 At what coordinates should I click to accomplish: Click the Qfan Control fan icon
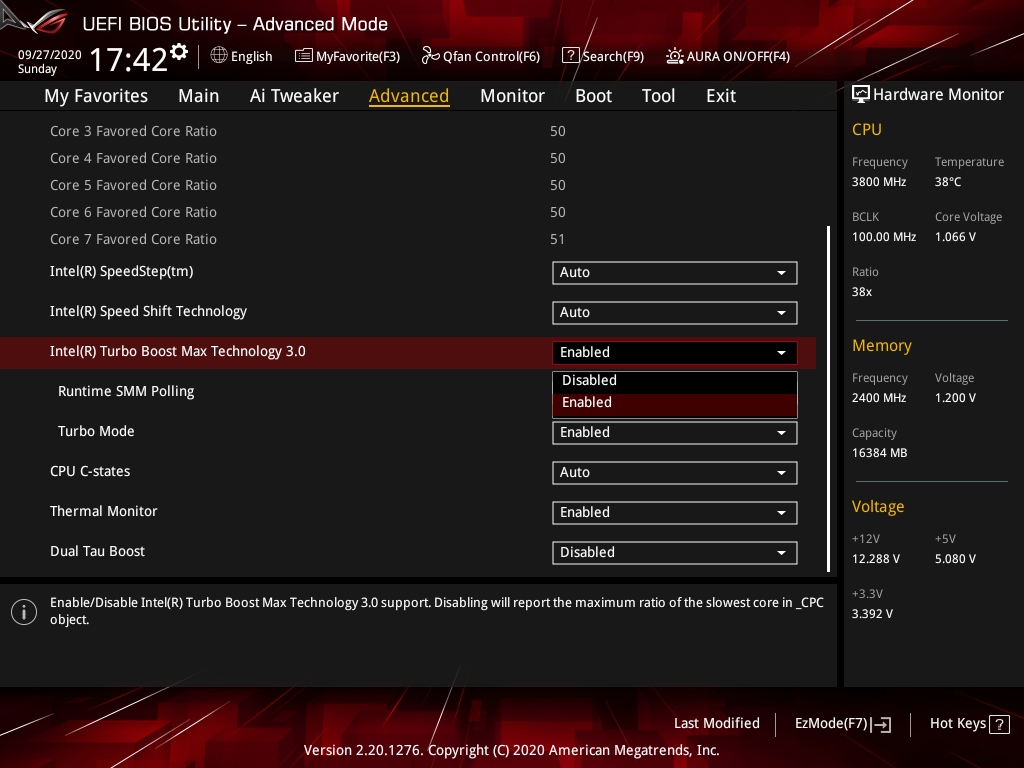click(x=430, y=56)
